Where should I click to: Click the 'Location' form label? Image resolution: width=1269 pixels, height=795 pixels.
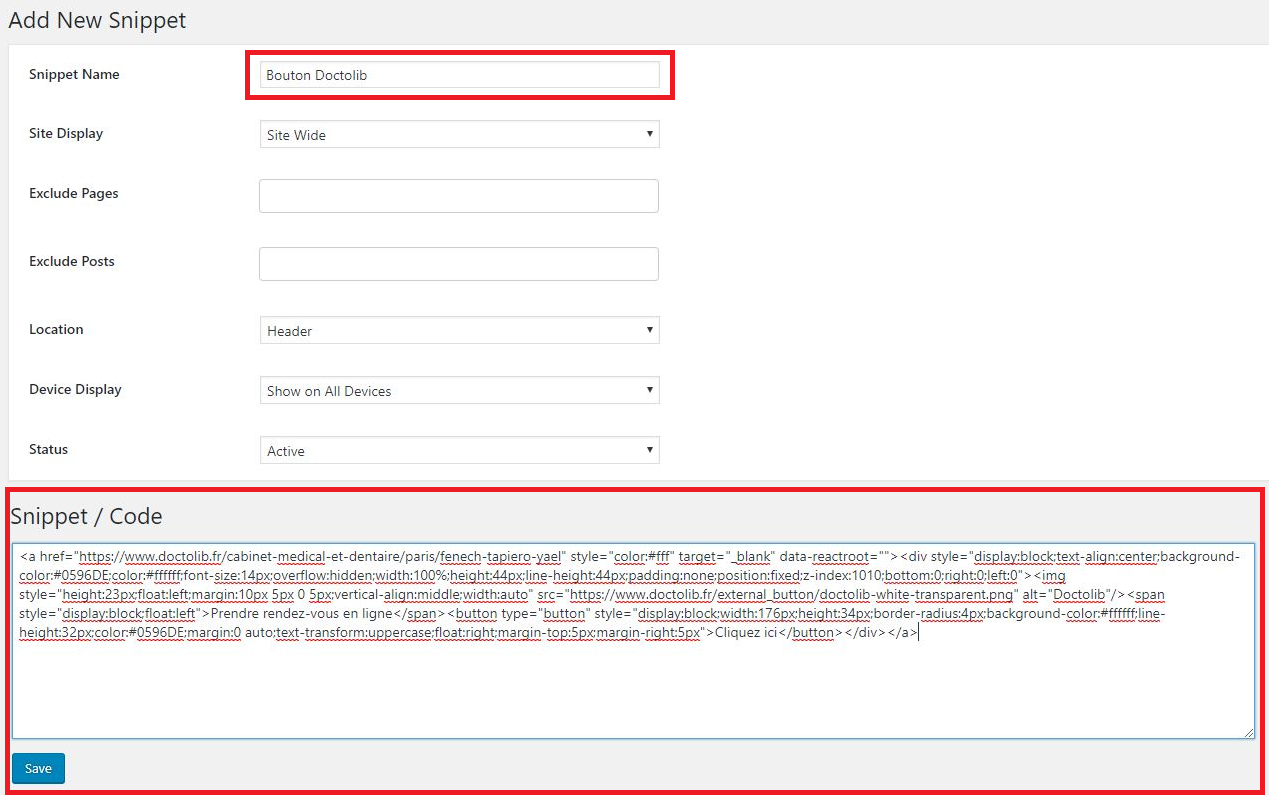56,330
